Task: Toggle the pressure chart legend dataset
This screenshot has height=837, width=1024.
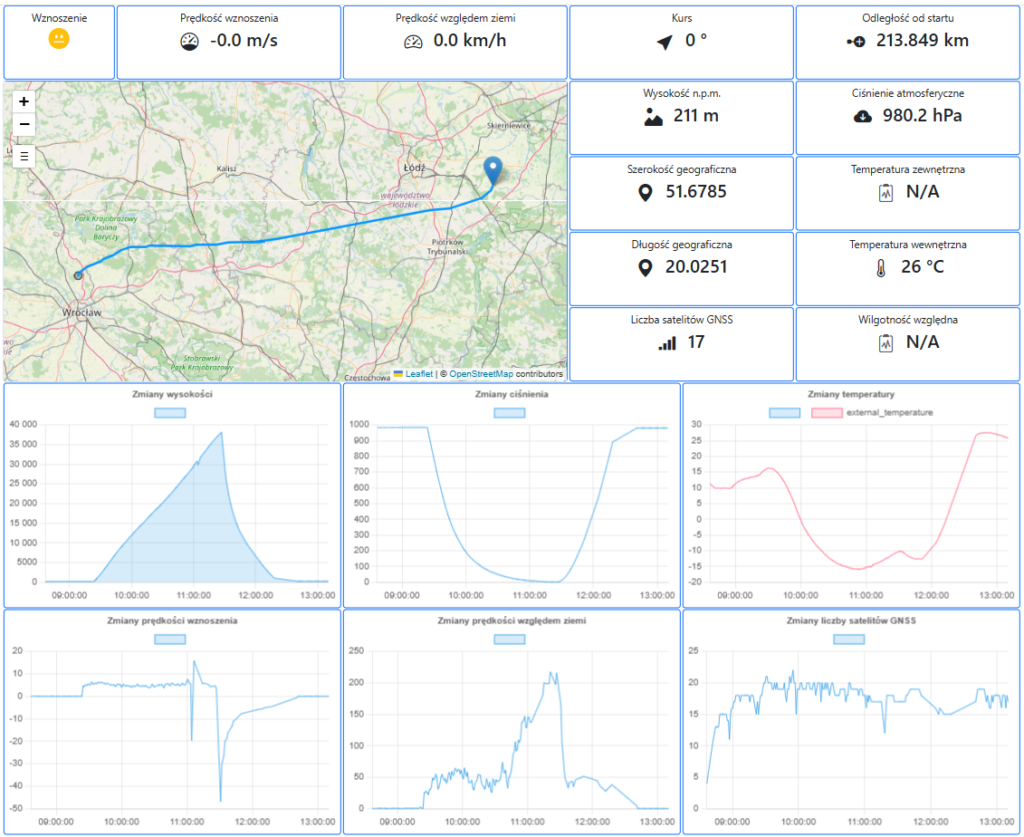Action: click(510, 412)
